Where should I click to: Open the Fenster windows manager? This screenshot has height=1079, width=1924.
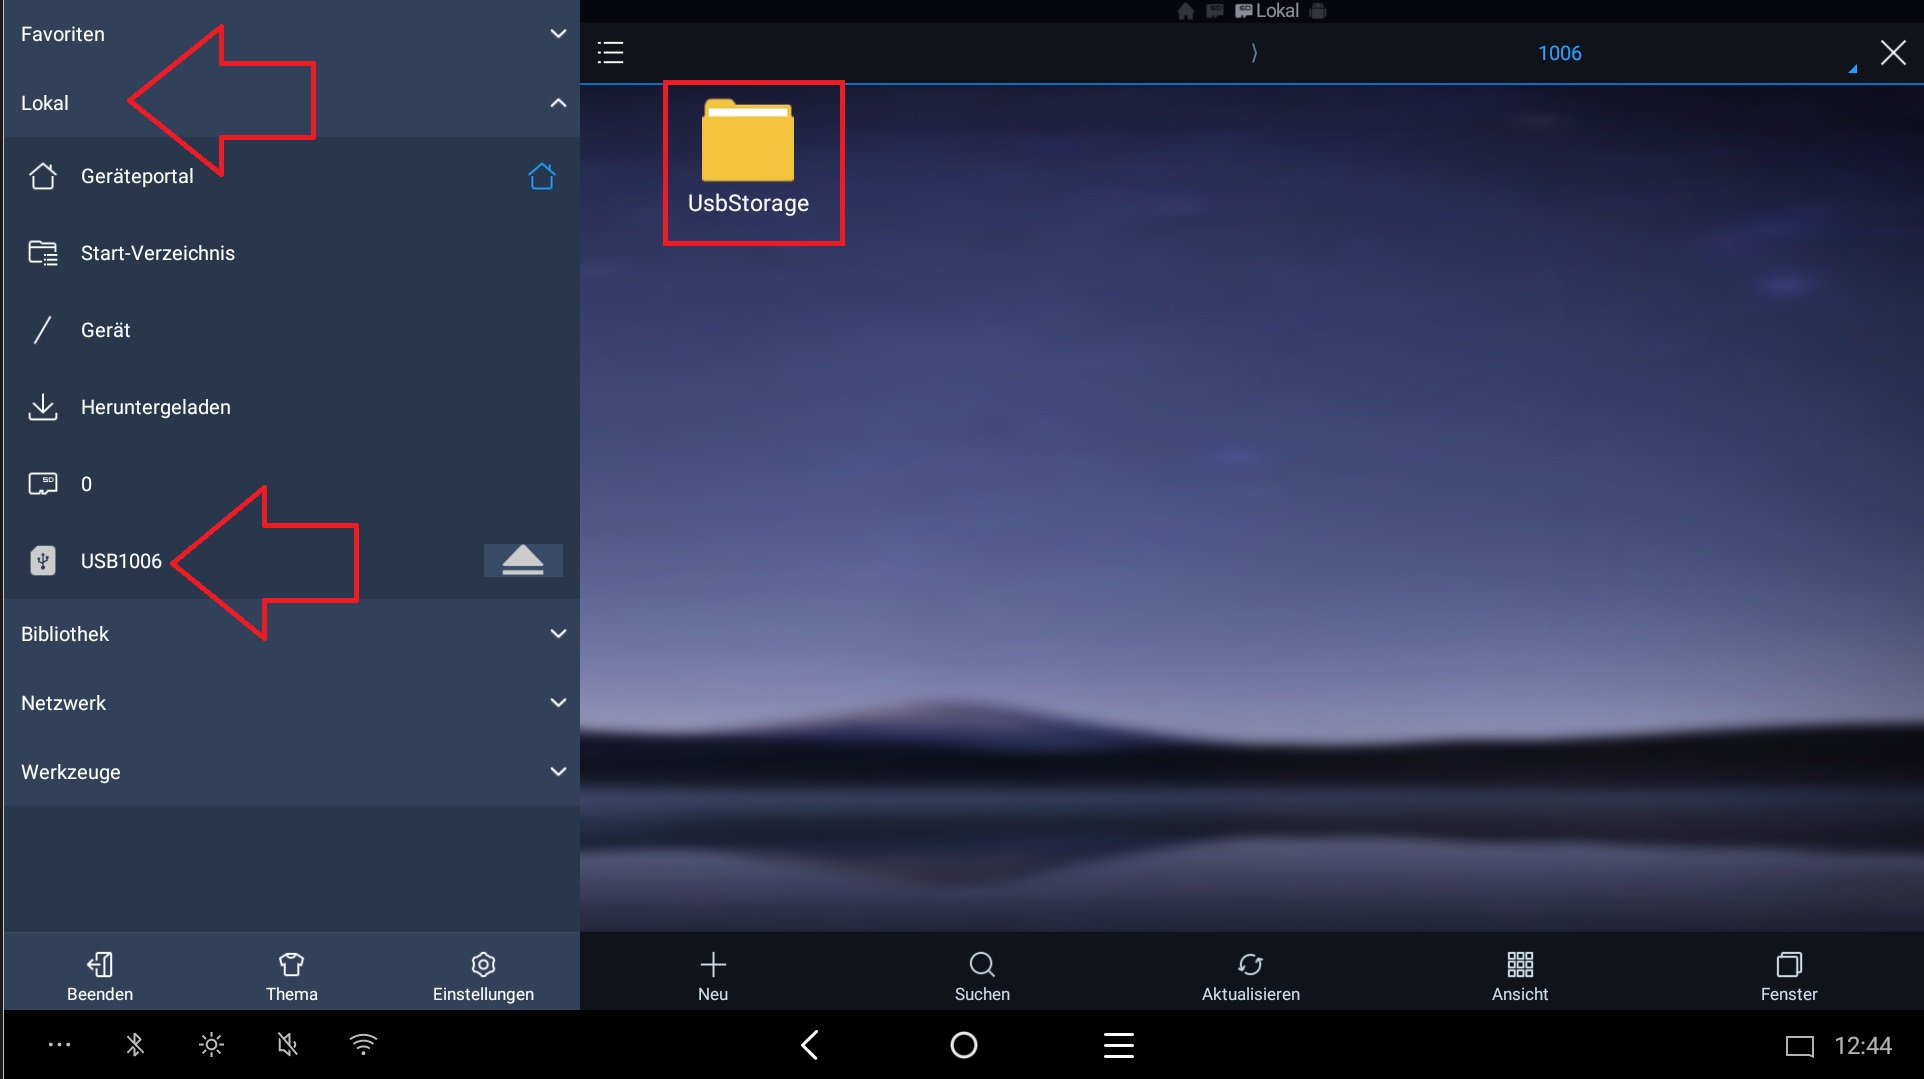(1789, 977)
